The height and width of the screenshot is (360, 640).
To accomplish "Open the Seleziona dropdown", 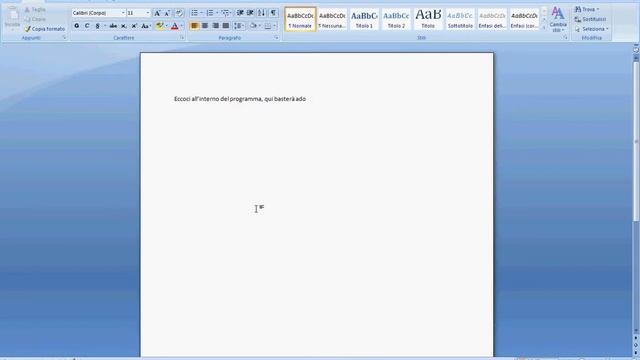I will 591,29.
